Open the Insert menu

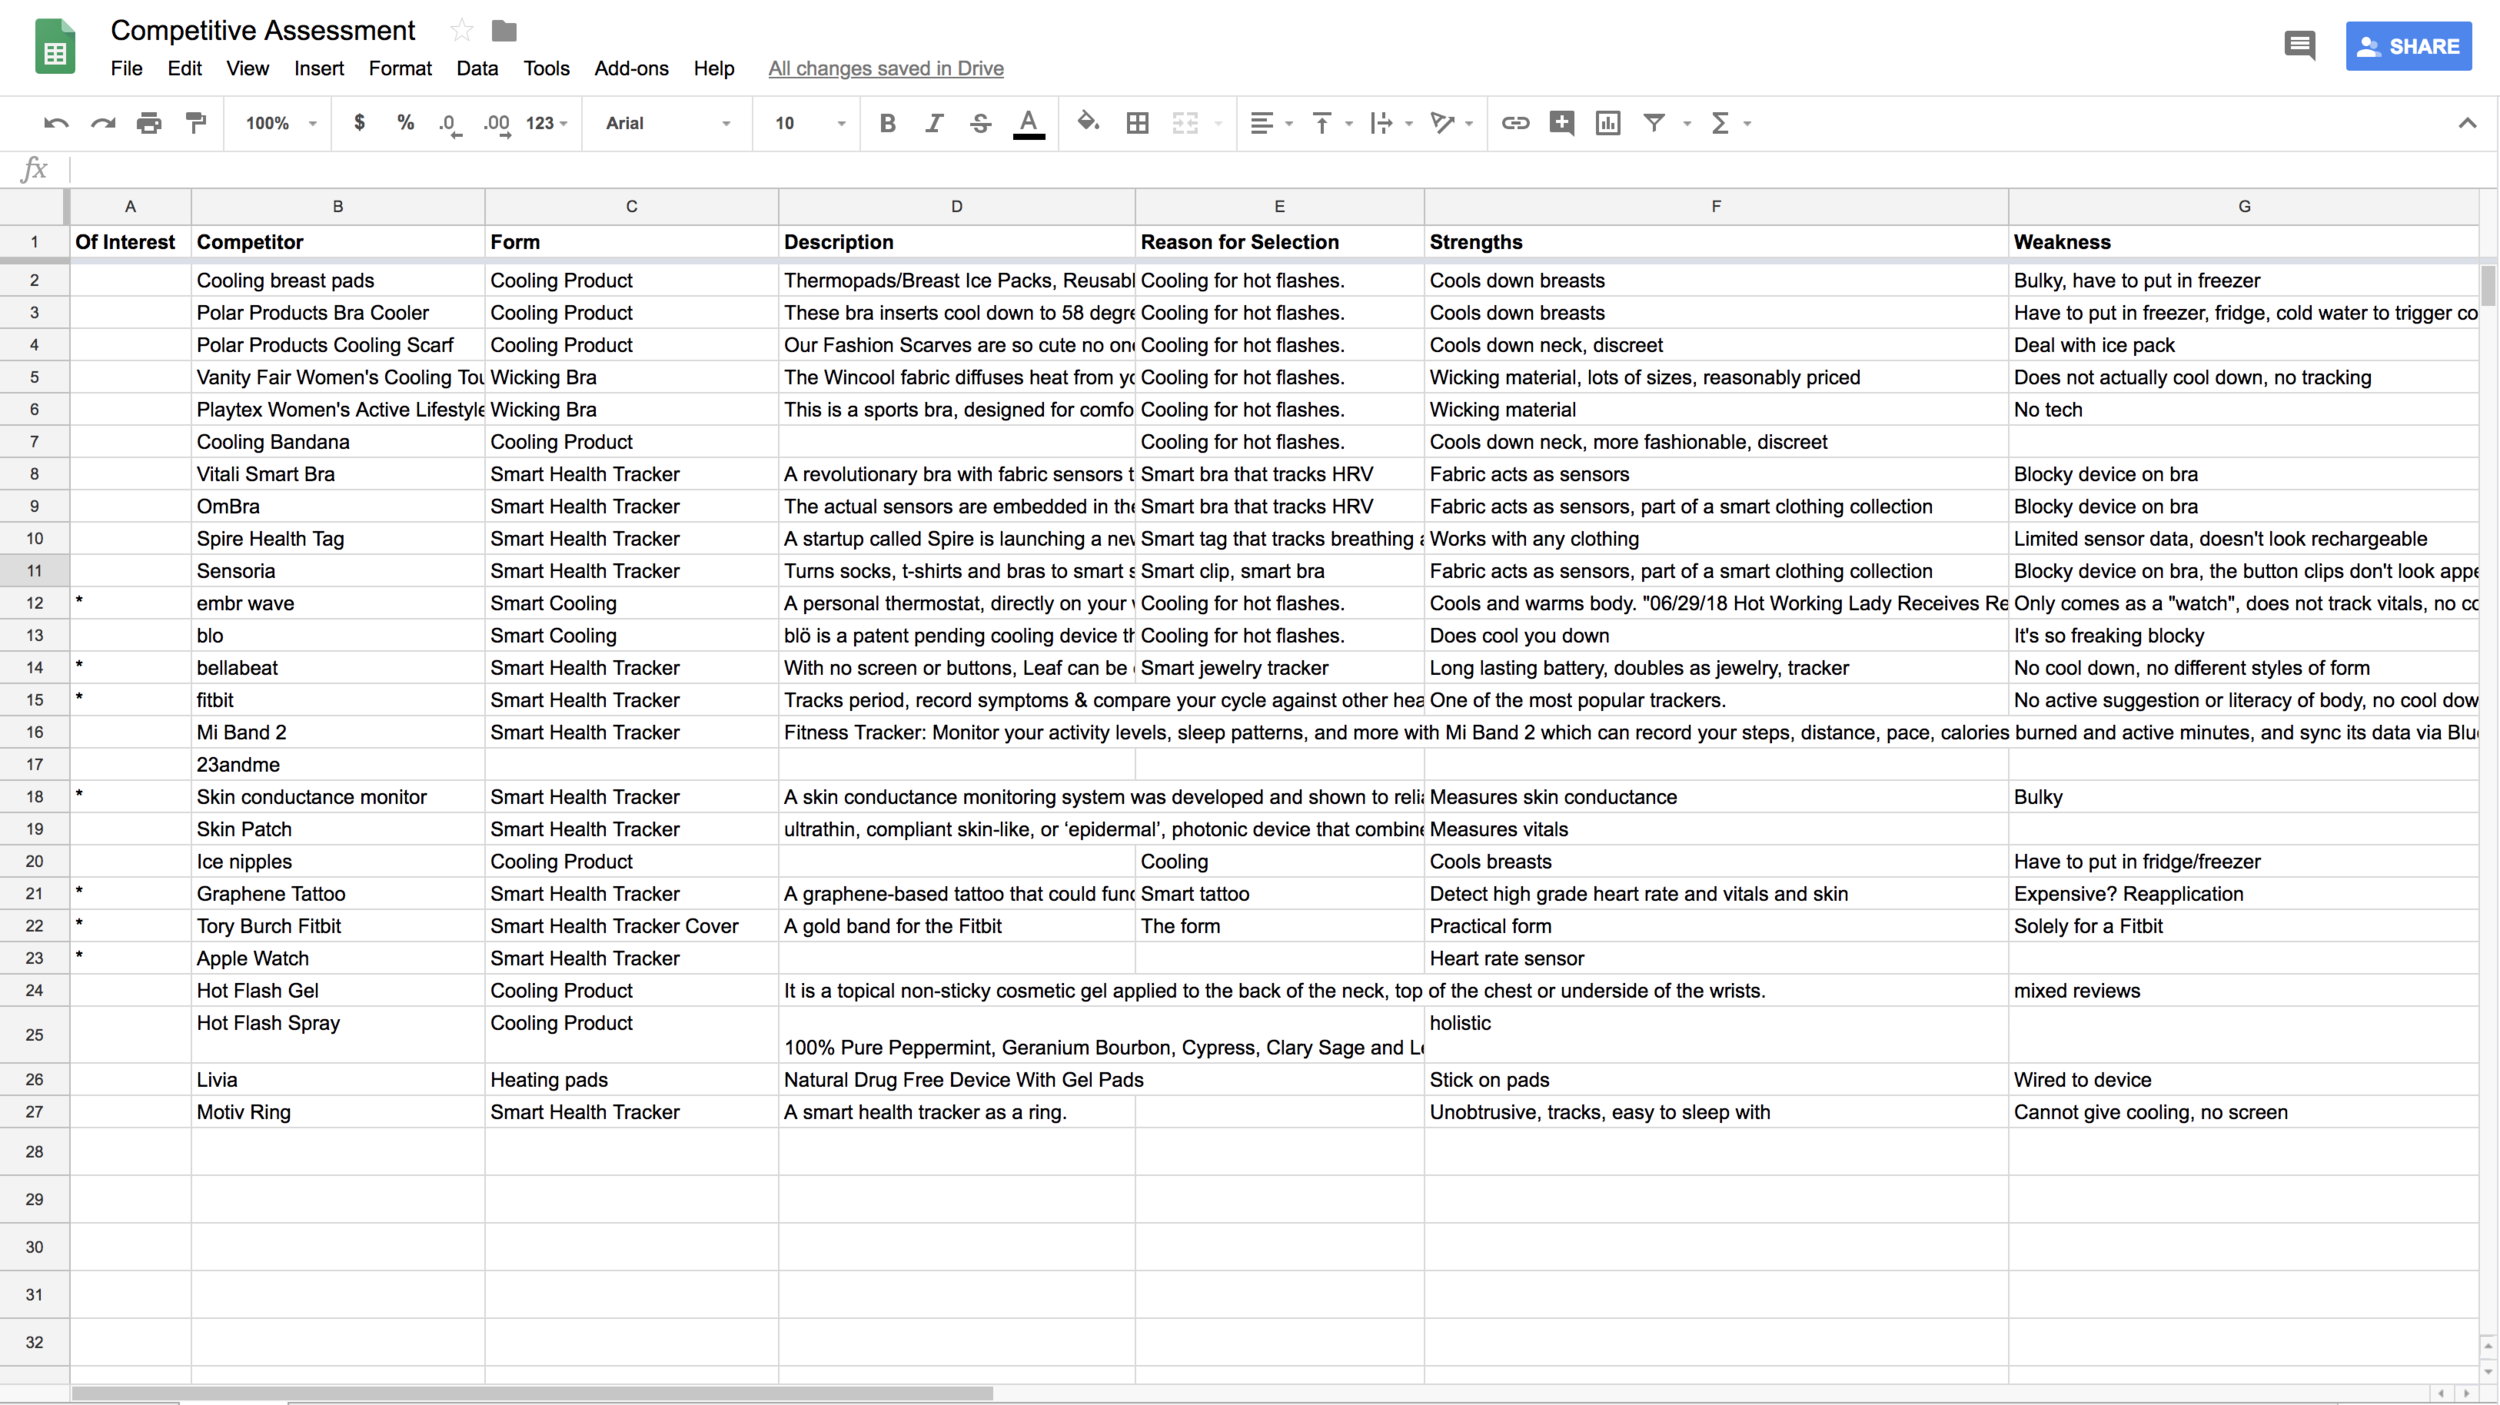click(319, 68)
